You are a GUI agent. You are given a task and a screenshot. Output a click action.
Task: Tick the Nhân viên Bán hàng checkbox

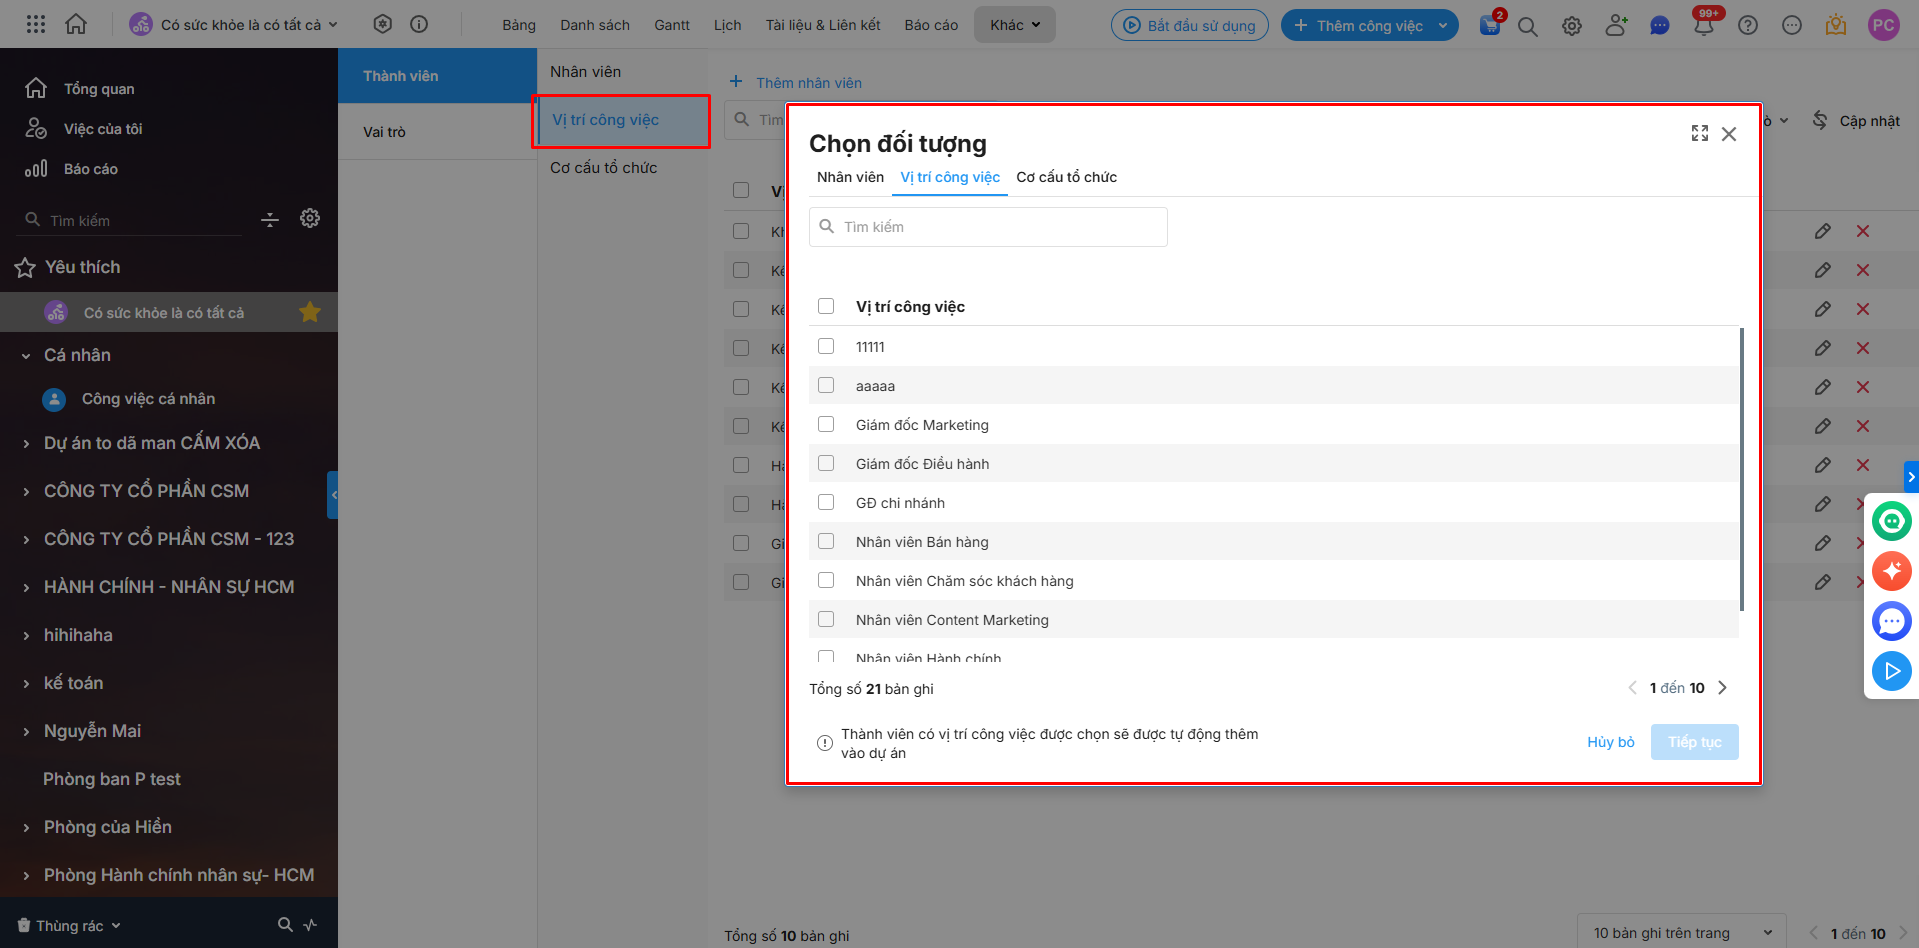pyautogui.click(x=826, y=542)
